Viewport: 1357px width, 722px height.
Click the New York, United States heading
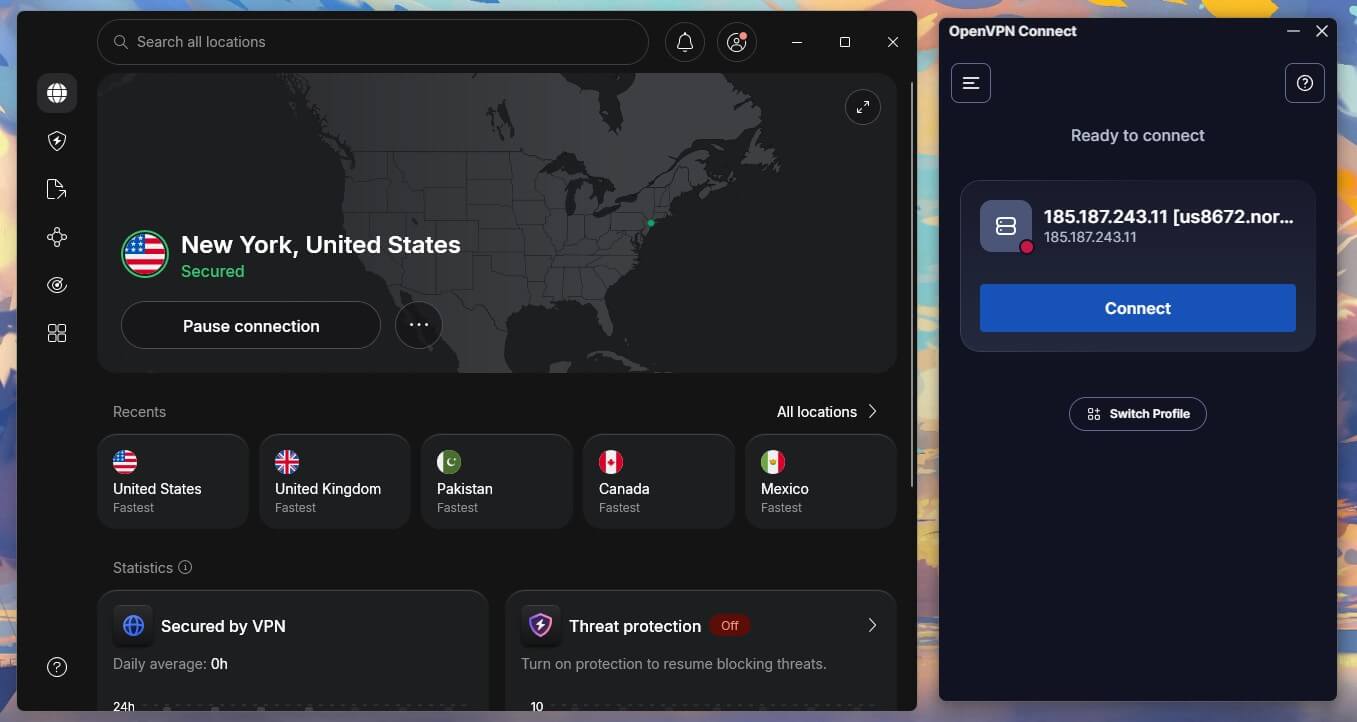tap(321, 245)
